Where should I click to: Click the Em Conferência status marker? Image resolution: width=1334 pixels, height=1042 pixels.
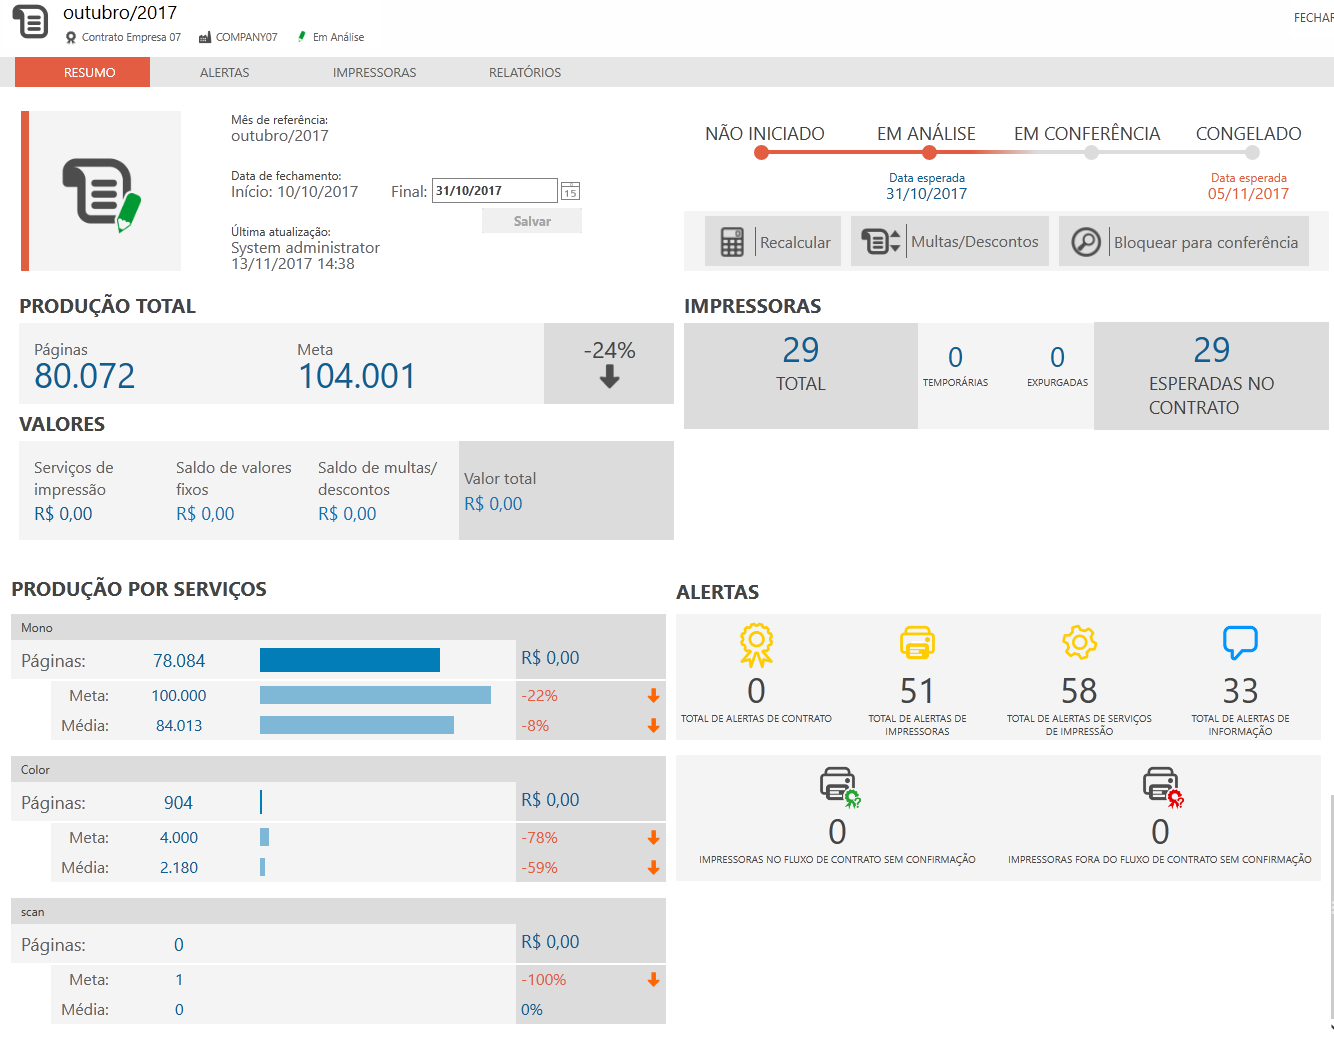coord(1091,153)
